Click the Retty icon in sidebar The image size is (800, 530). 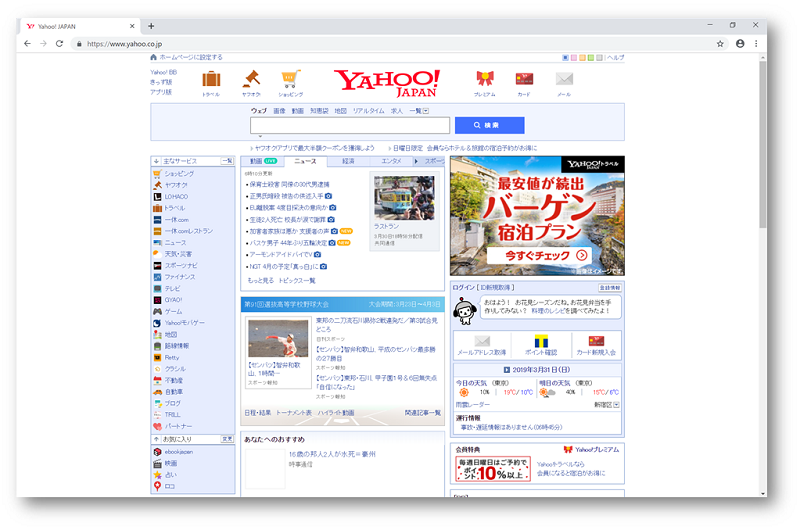(x=158, y=358)
